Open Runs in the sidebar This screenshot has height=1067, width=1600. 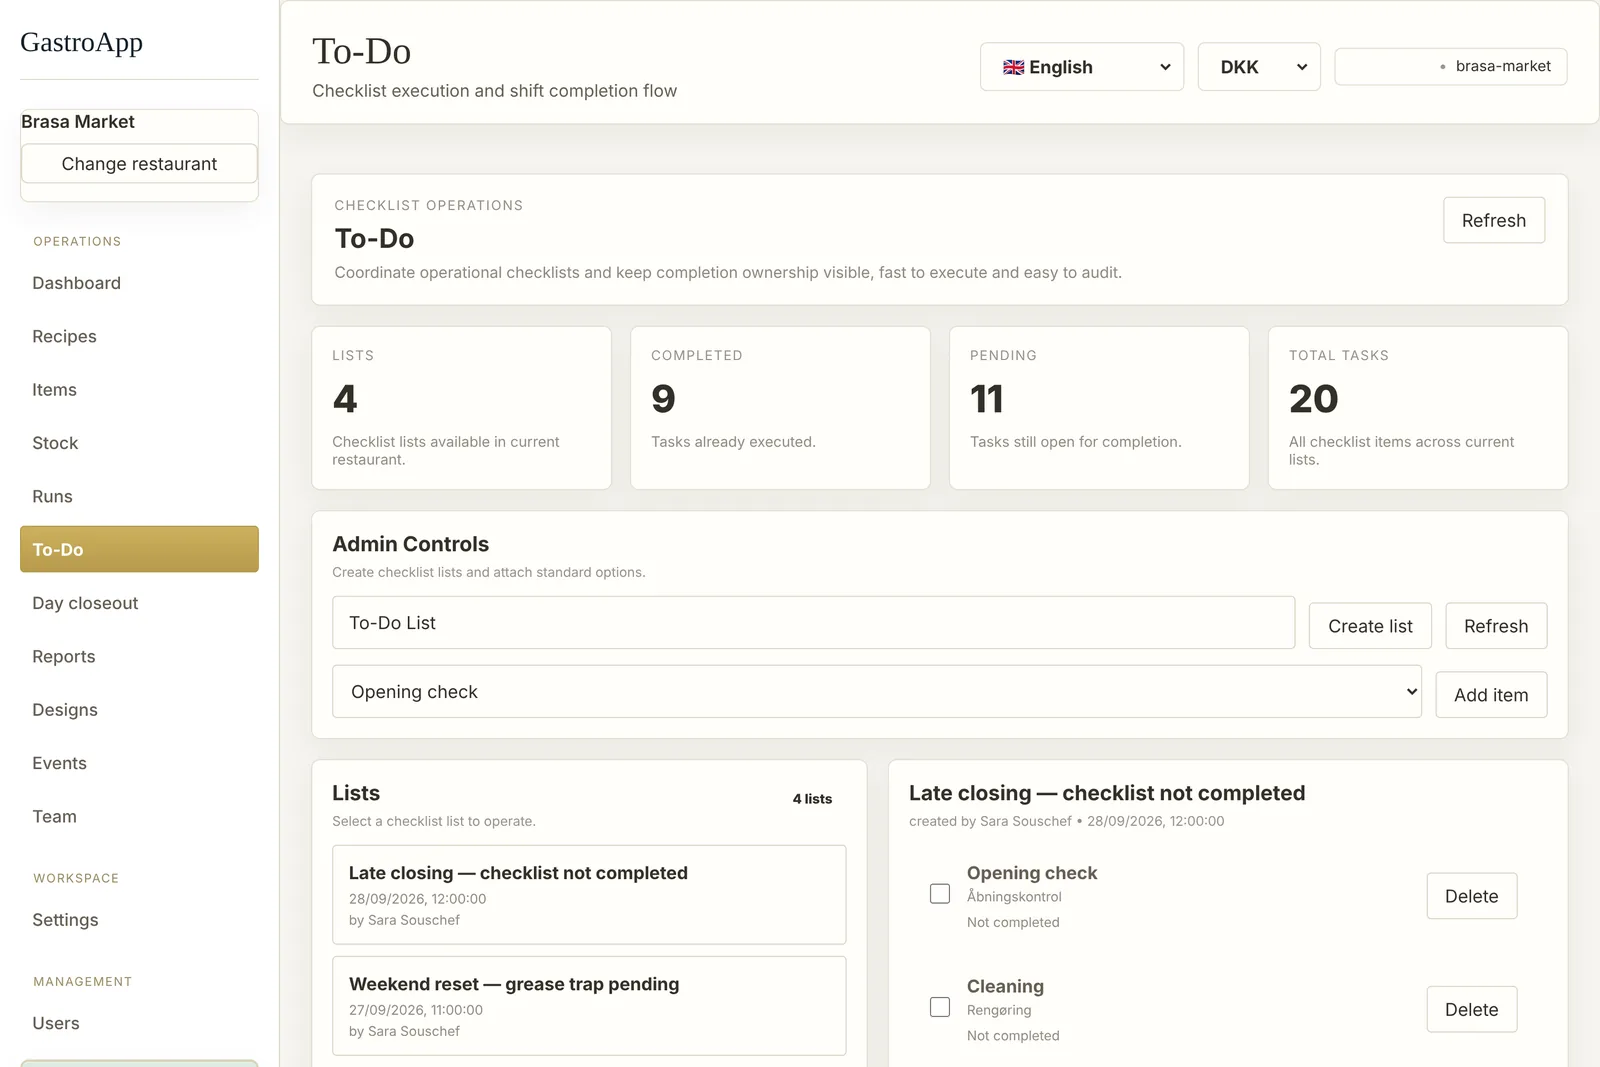point(139,496)
